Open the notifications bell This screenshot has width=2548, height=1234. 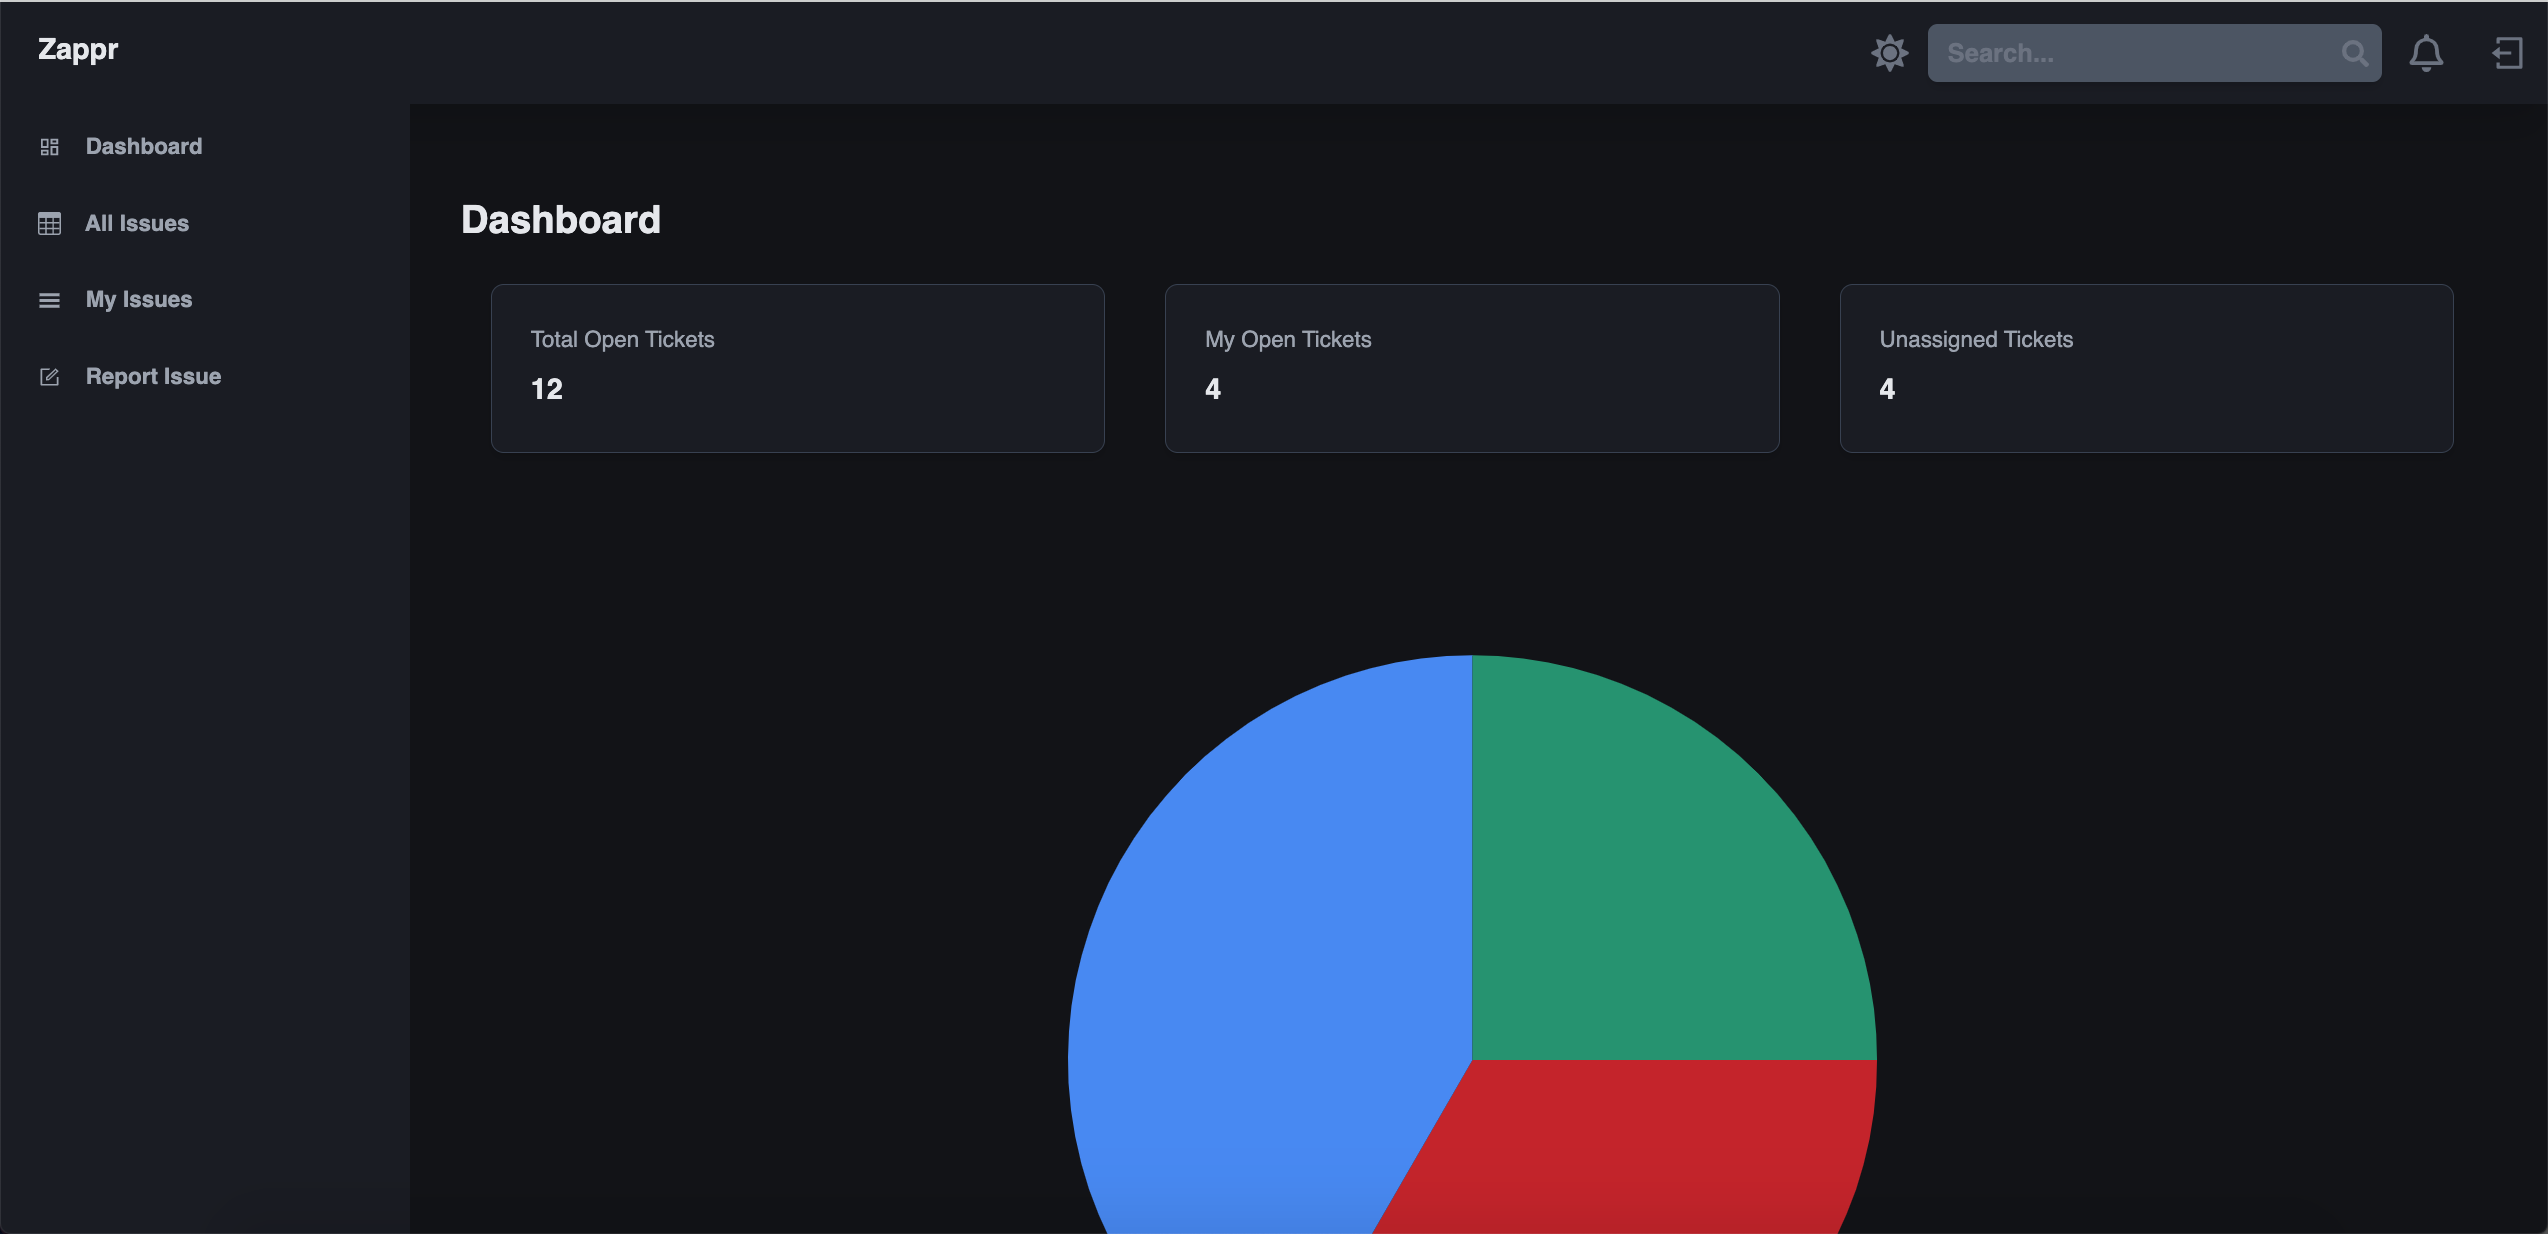tap(2425, 53)
